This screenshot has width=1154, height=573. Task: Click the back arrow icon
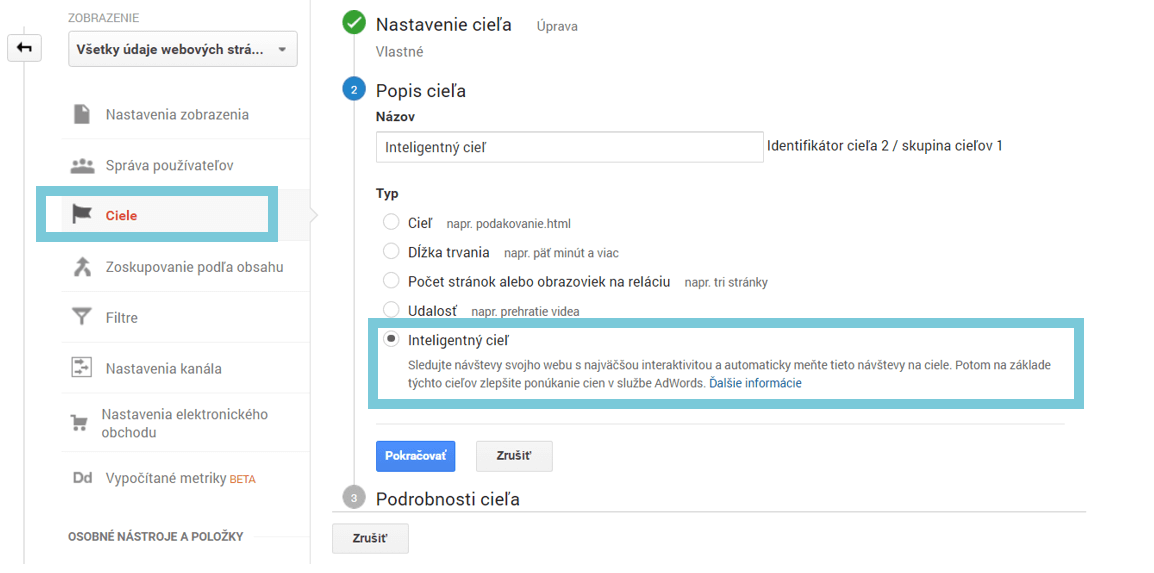(x=24, y=48)
